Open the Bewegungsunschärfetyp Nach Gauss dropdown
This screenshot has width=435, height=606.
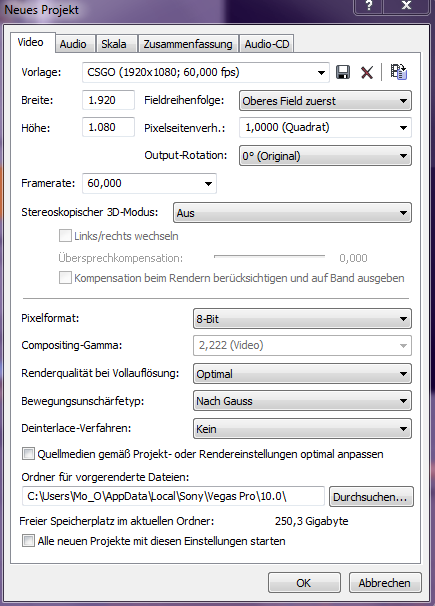pos(302,401)
